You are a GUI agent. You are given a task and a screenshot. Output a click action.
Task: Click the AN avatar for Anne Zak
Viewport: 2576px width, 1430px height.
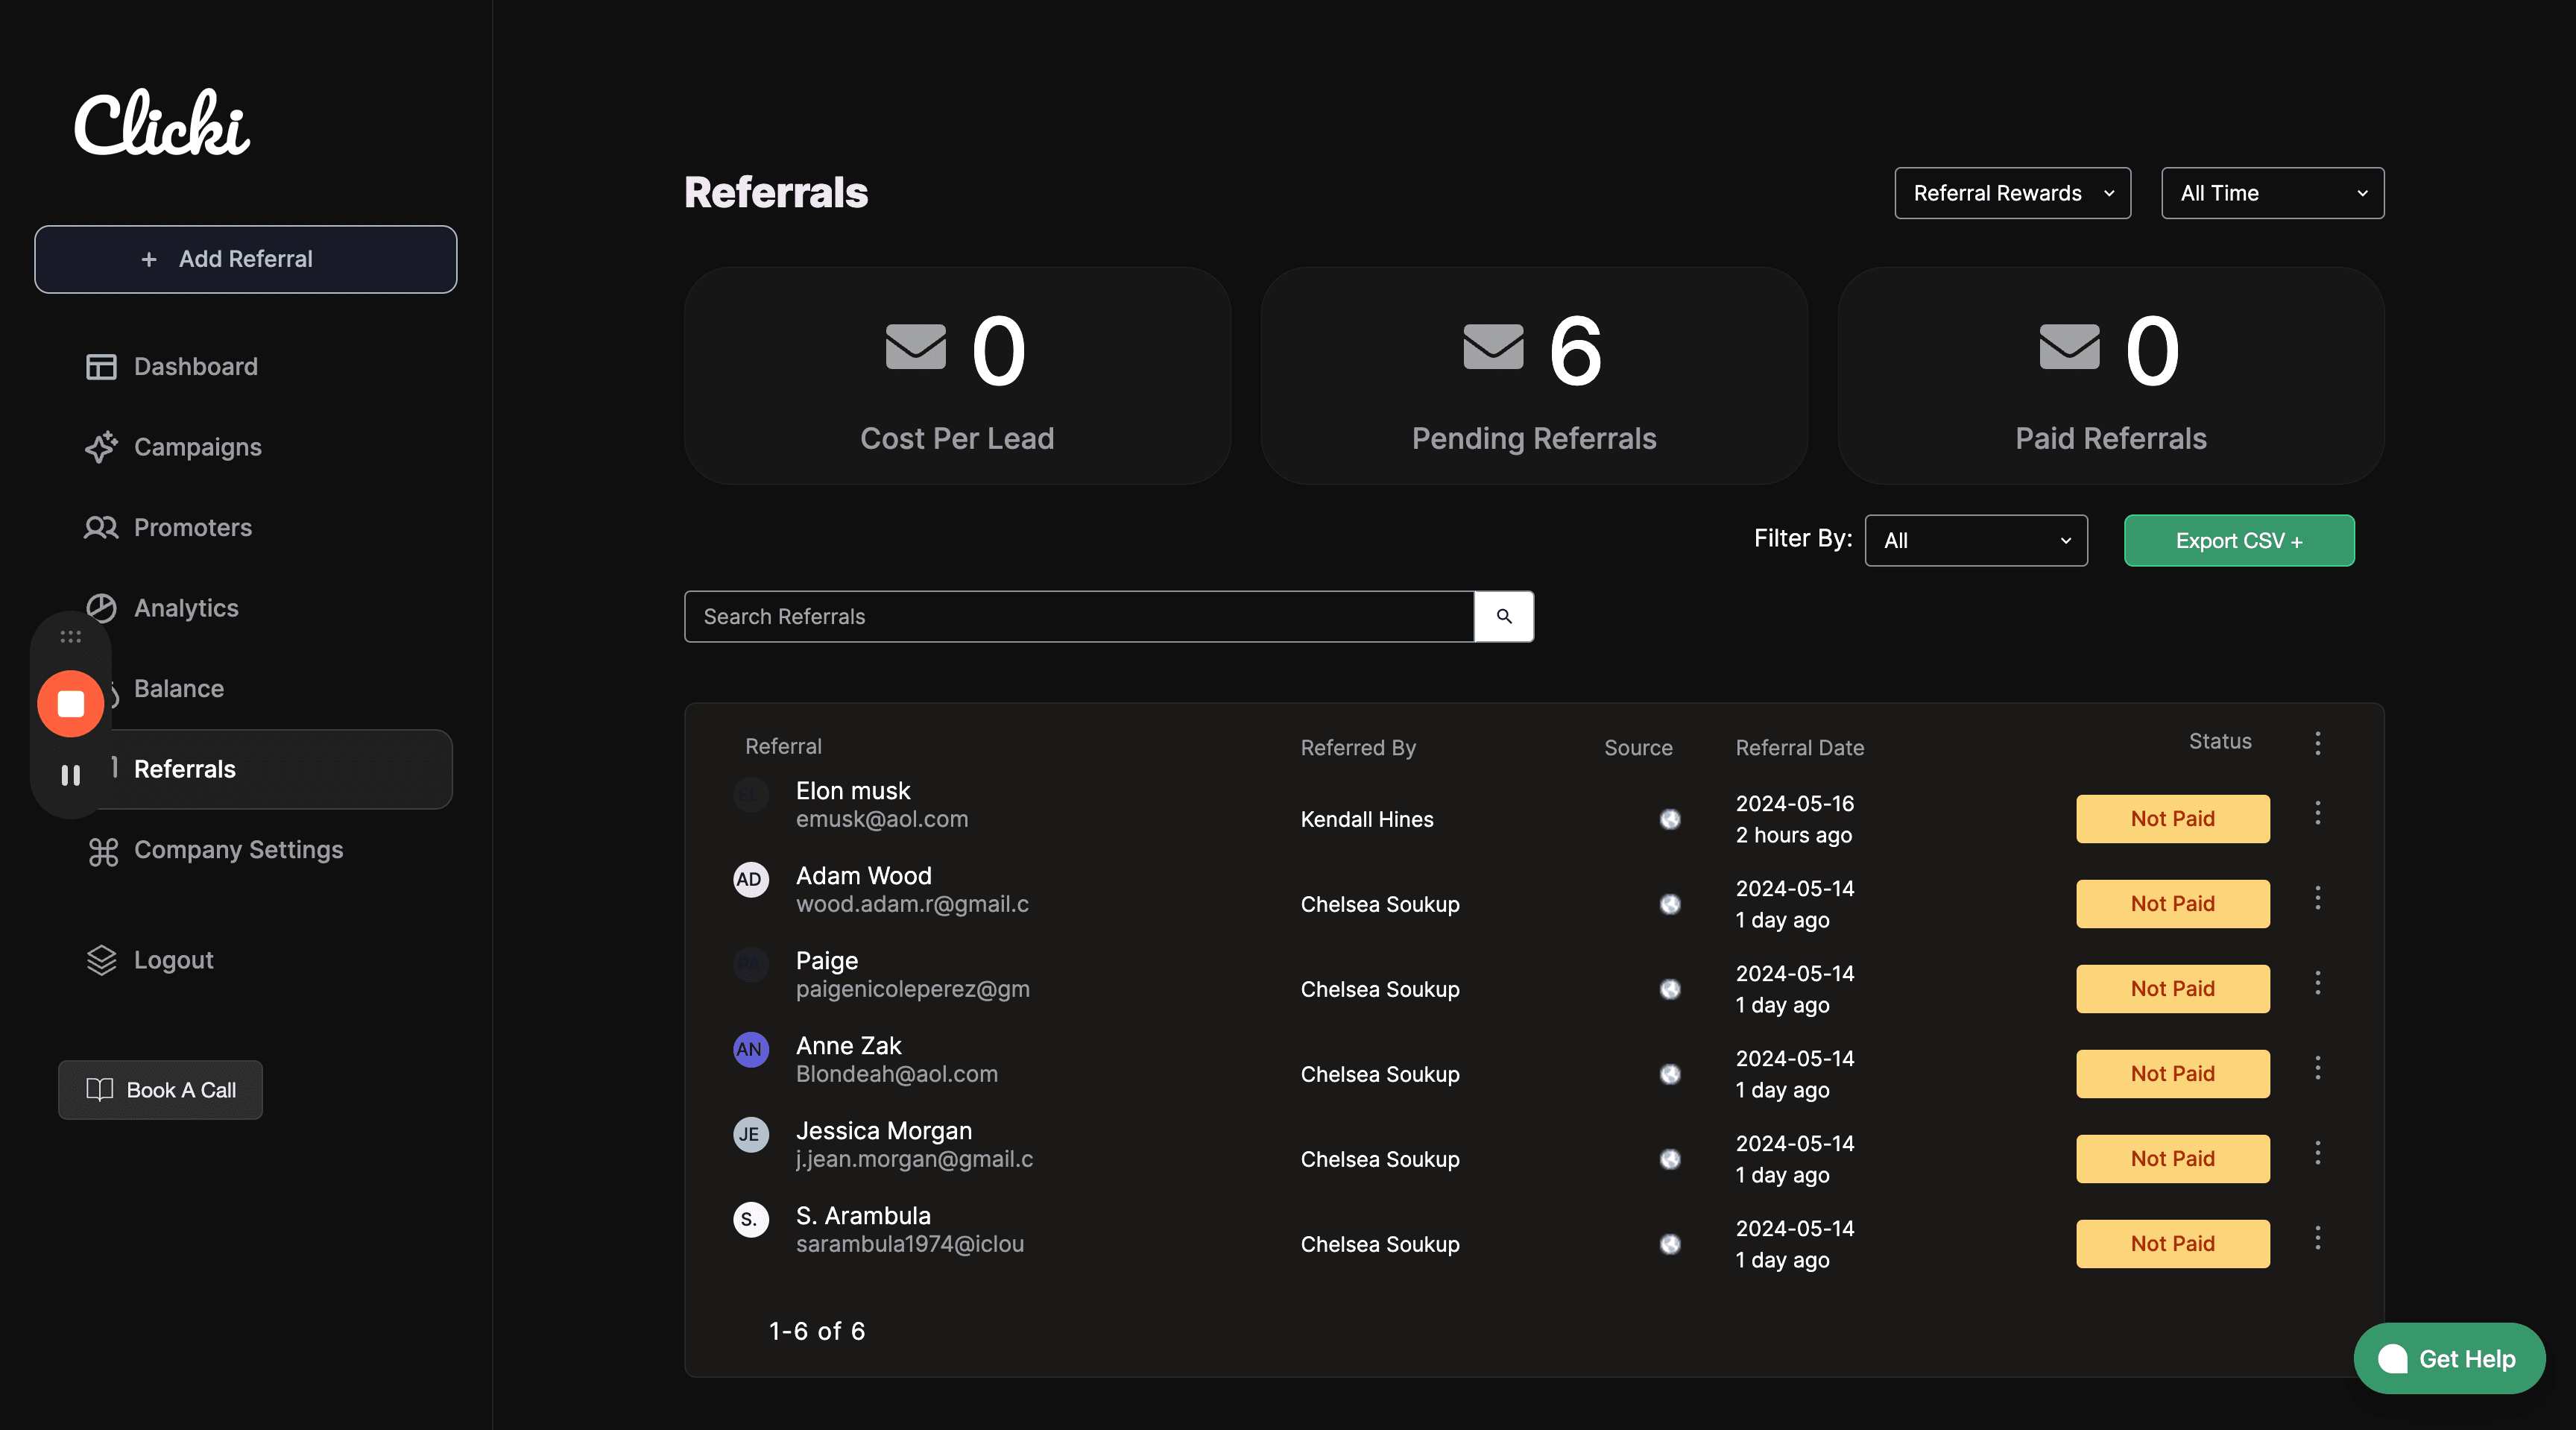pyautogui.click(x=750, y=1049)
